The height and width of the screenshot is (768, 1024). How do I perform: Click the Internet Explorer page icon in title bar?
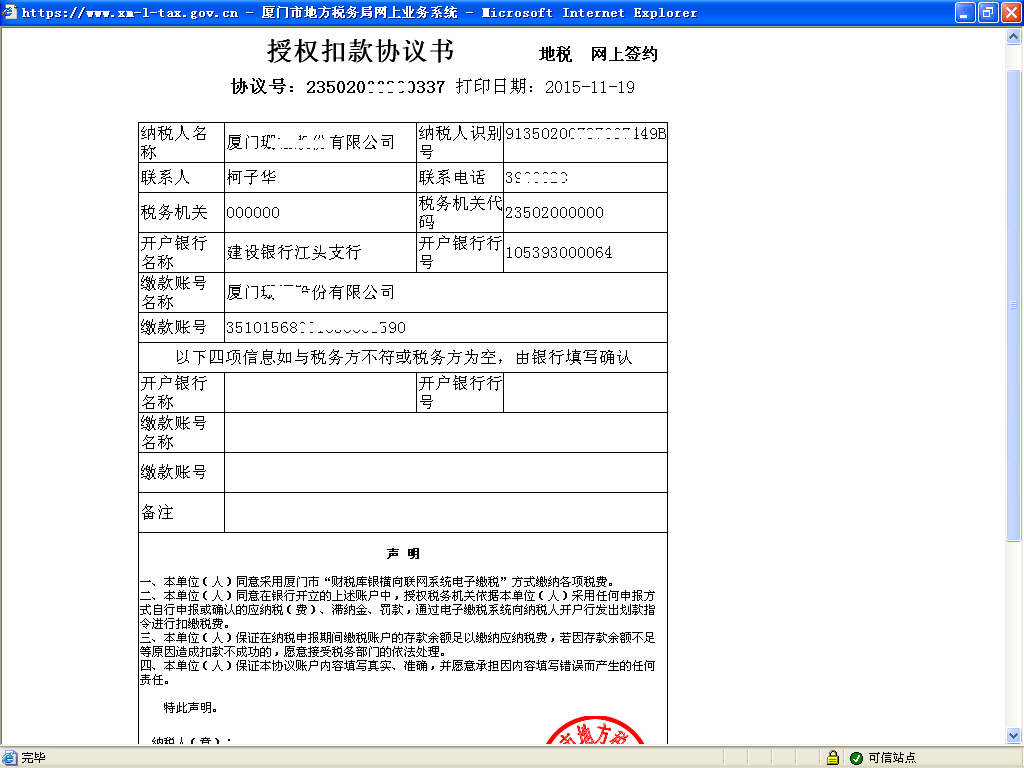click(x=10, y=12)
